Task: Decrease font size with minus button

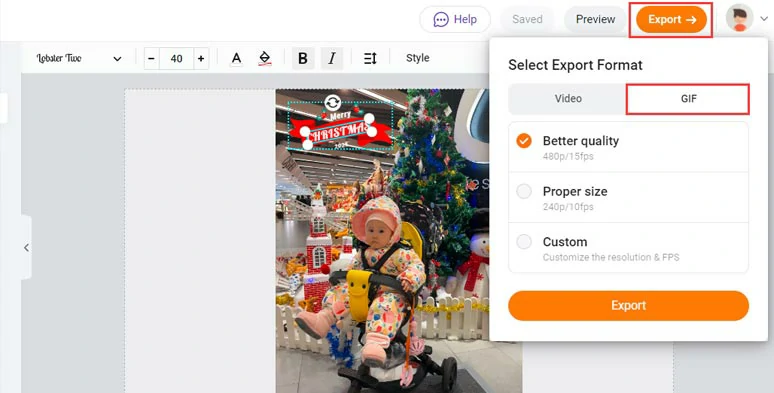Action: click(x=152, y=59)
